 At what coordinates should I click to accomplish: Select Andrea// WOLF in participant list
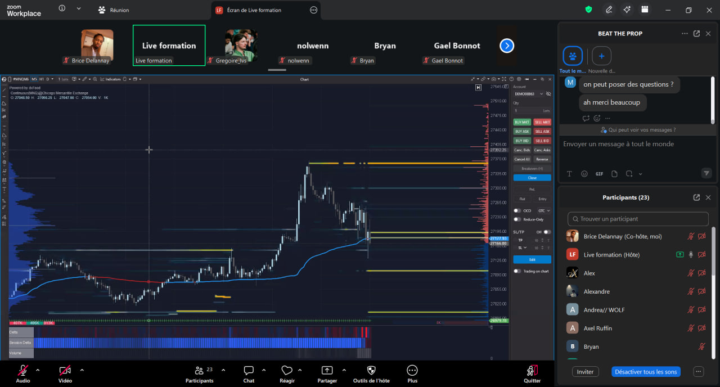(x=637, y=310)
